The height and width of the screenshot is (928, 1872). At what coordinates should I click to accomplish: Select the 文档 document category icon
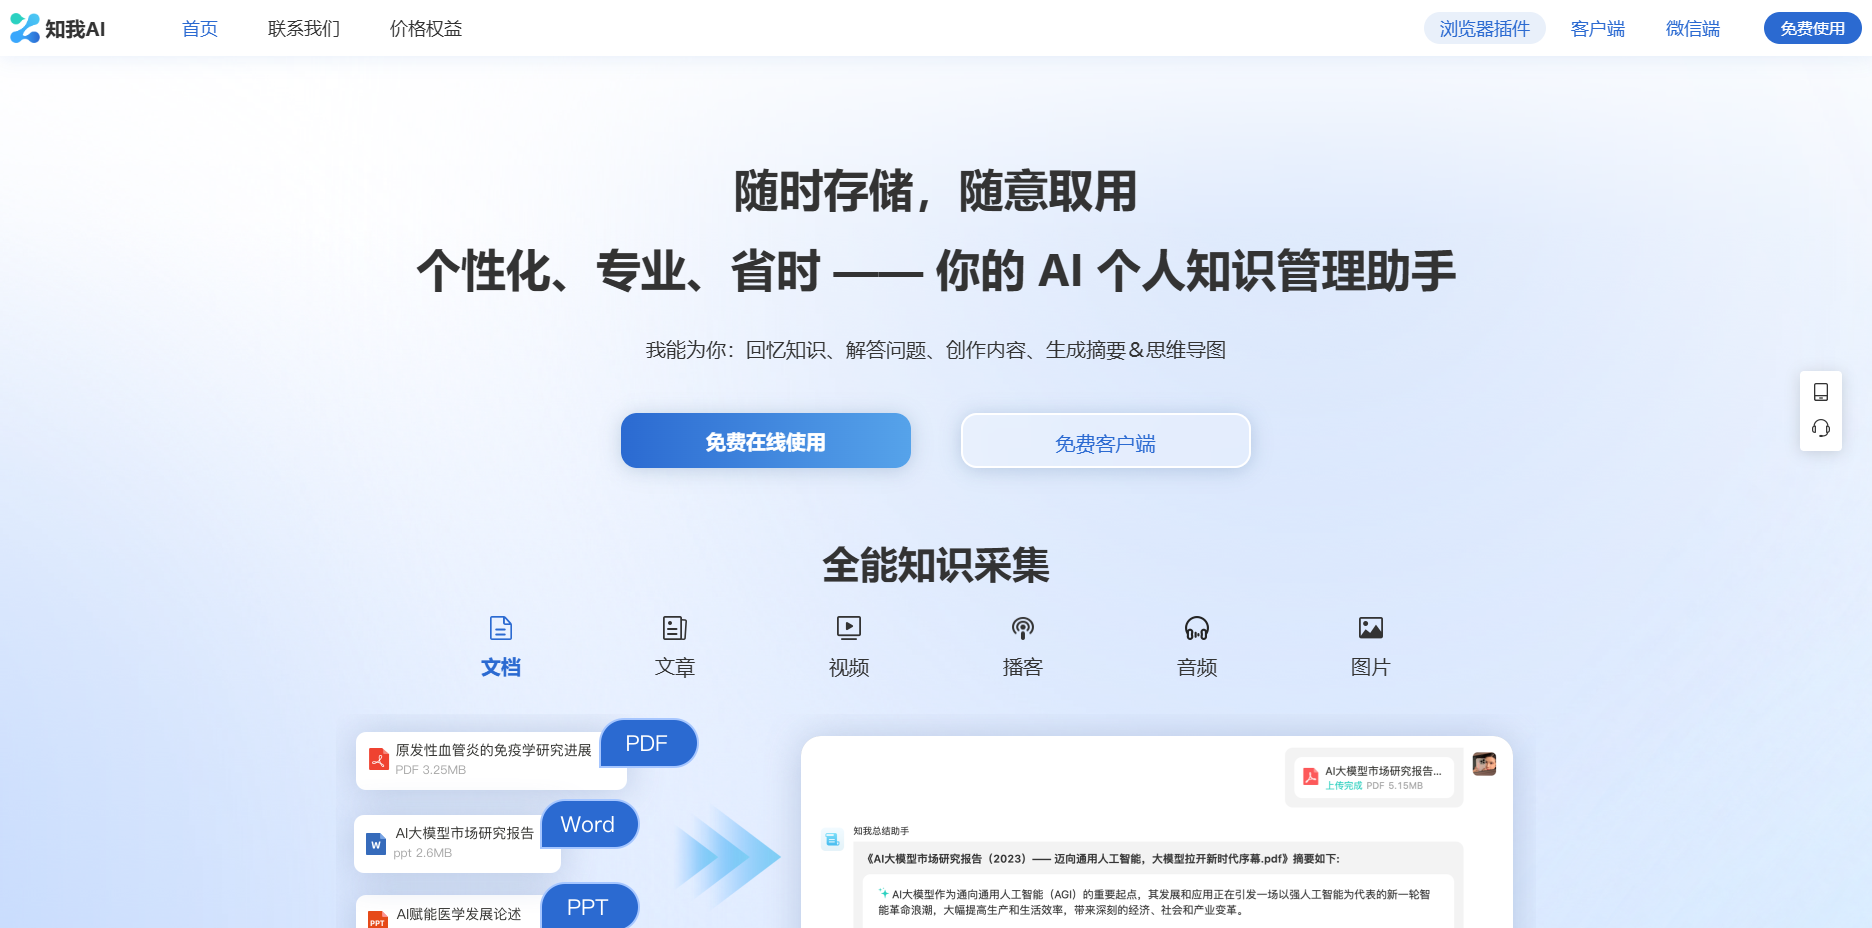[x=501, y=628]
